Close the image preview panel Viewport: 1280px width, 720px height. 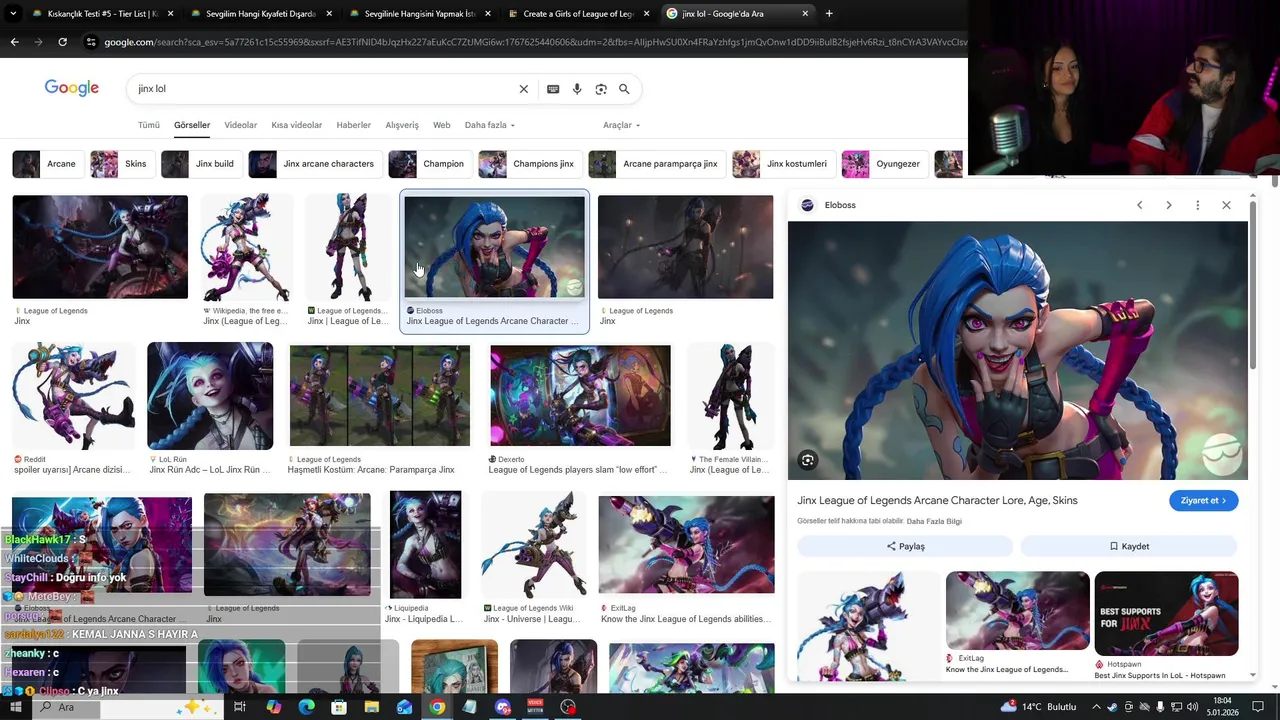coord(1226,205)
